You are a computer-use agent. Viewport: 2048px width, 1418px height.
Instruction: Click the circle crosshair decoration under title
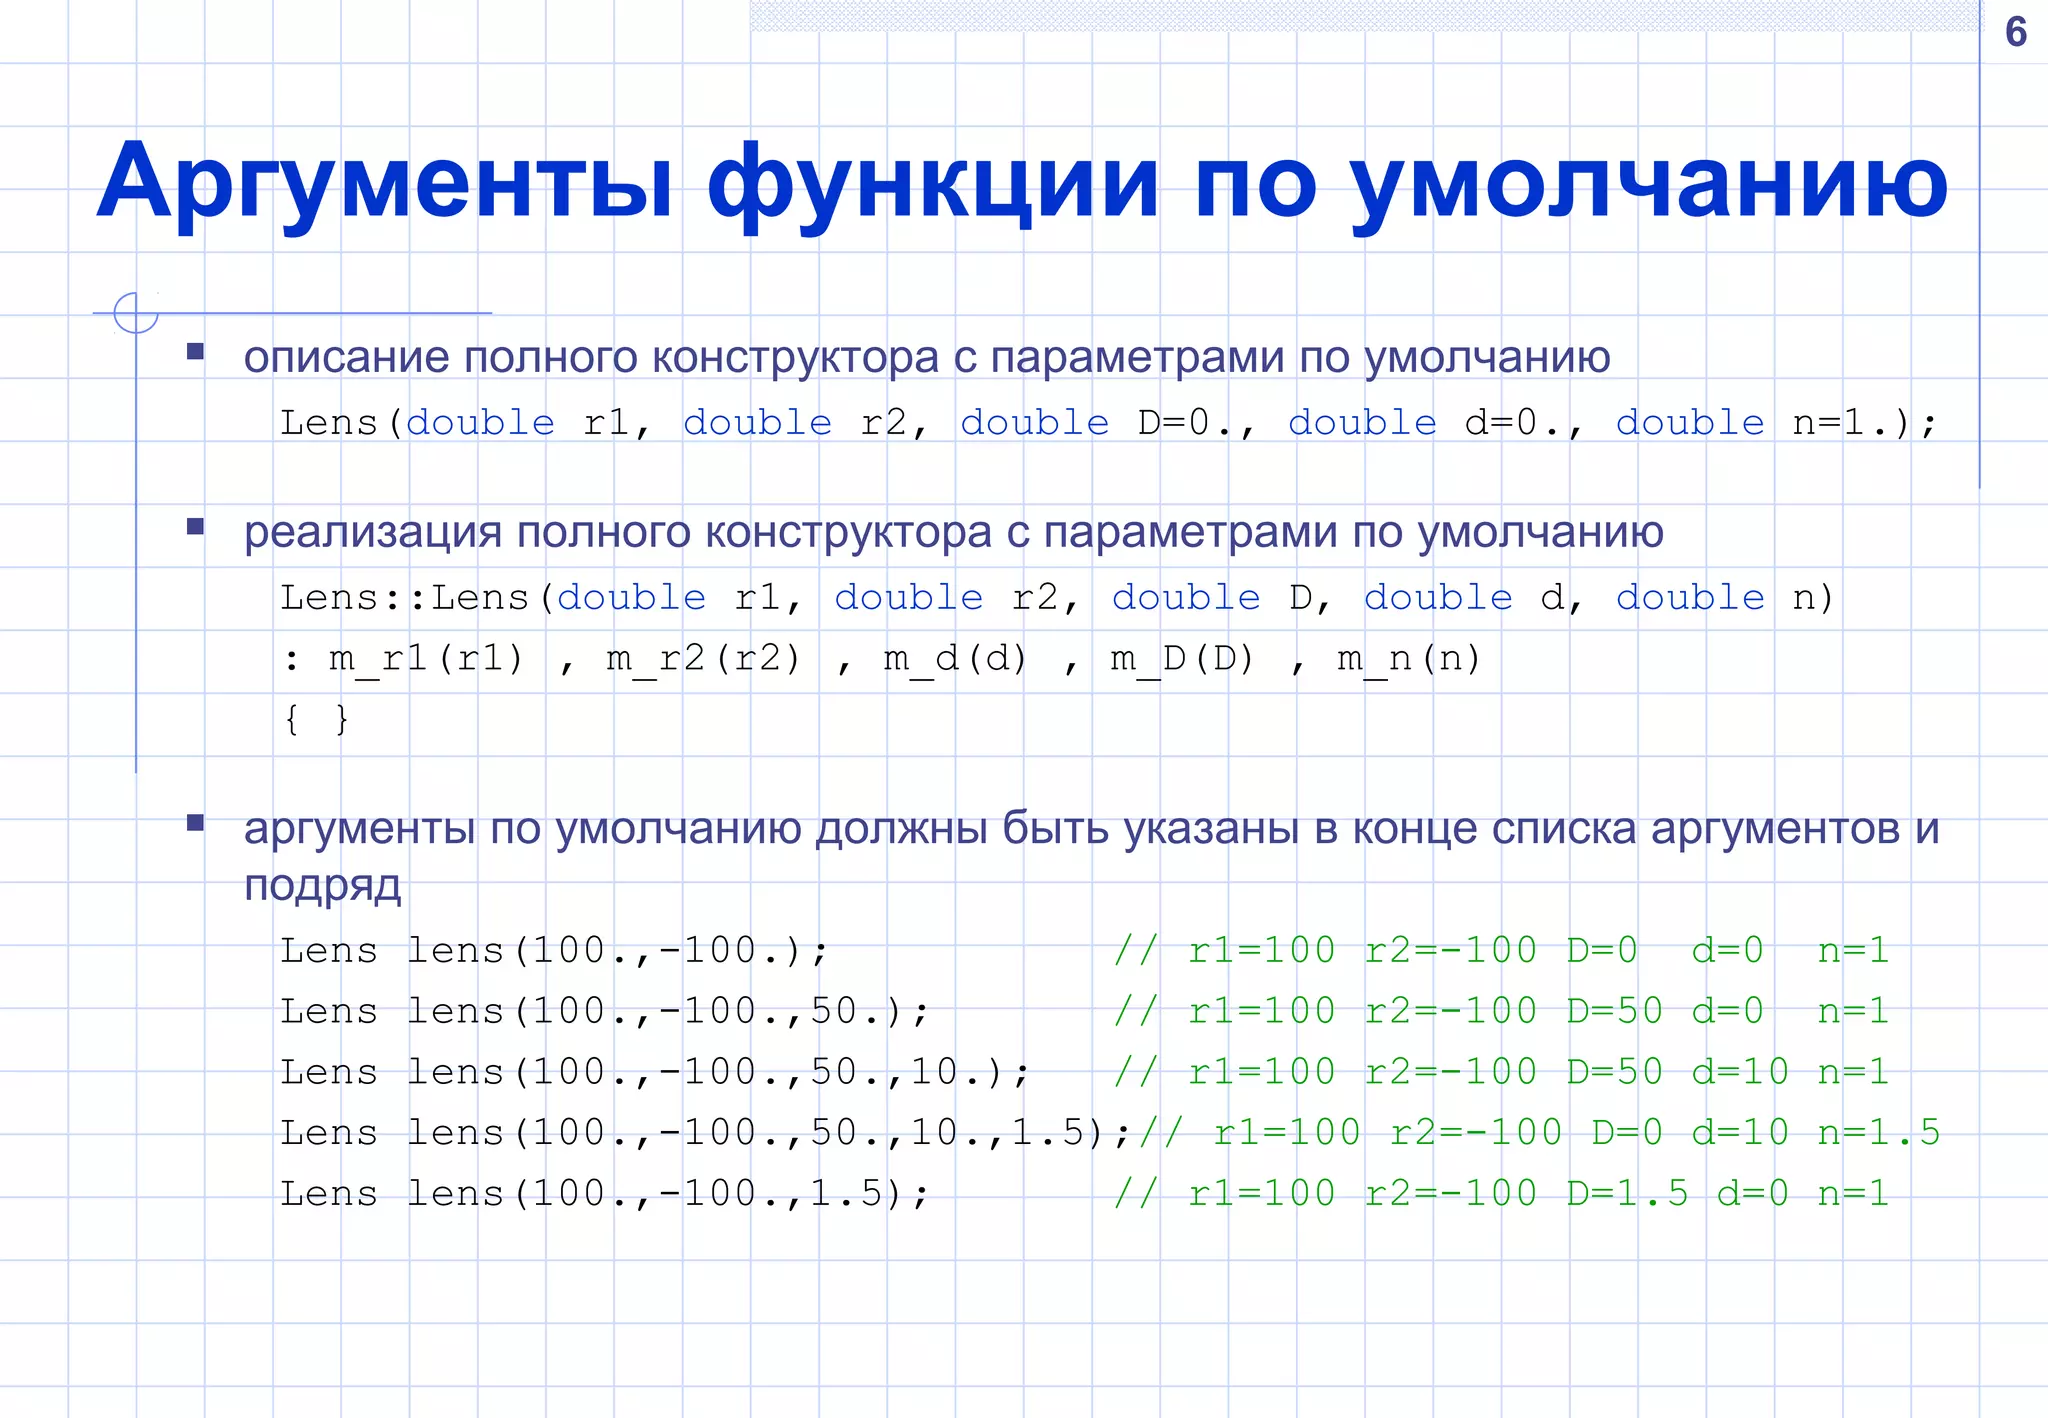pyautogui.click(x=136, y=313)
